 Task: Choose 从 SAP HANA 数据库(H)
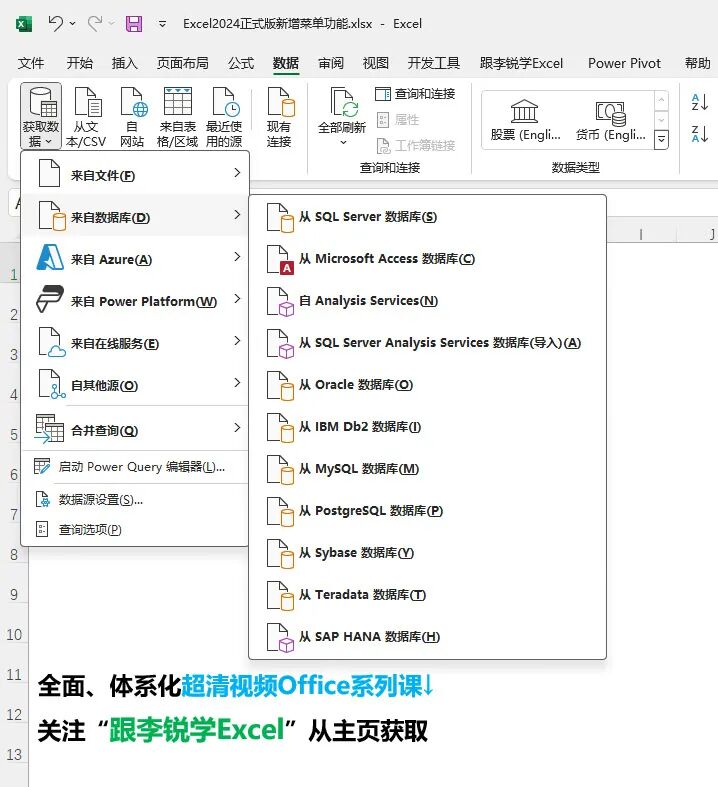[427, 637]
